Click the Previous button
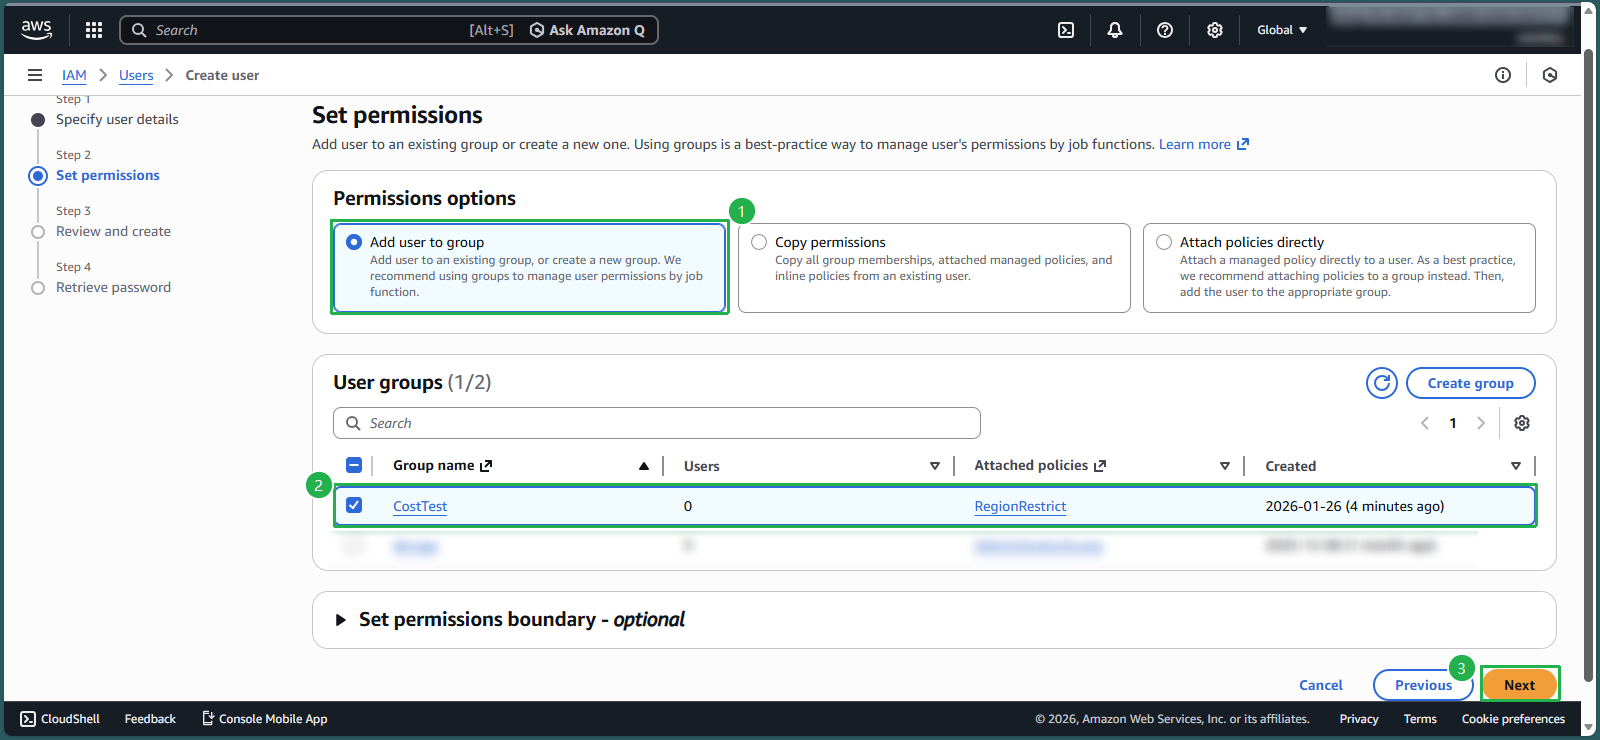Screen dimensions: 1600x740 coord(1423,685)
